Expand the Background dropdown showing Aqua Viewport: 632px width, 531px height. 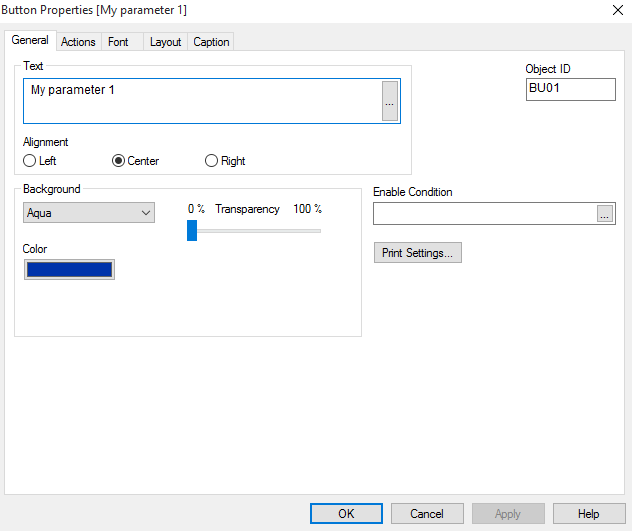point(89,213)
